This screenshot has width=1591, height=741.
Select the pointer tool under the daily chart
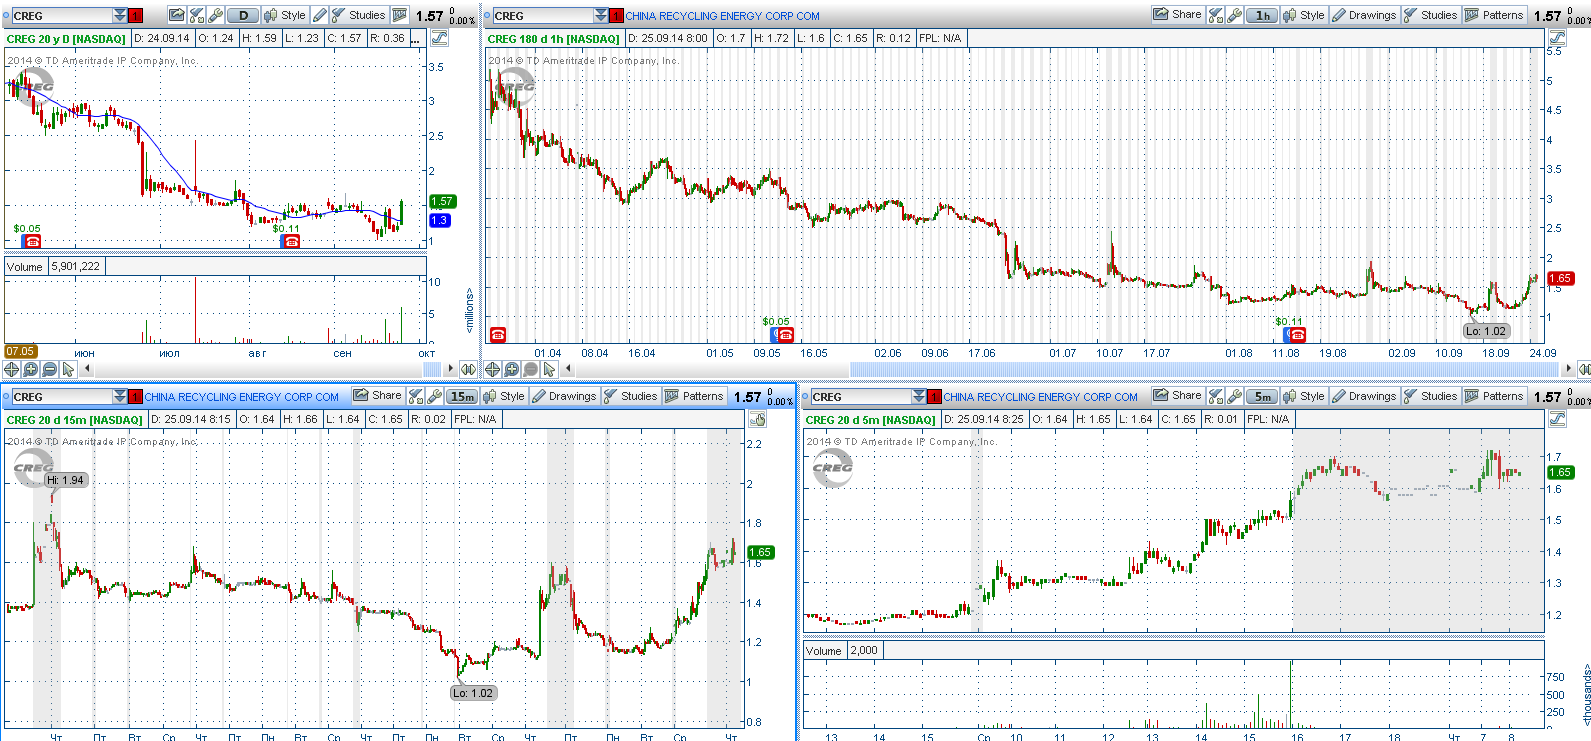coord(68,369)
